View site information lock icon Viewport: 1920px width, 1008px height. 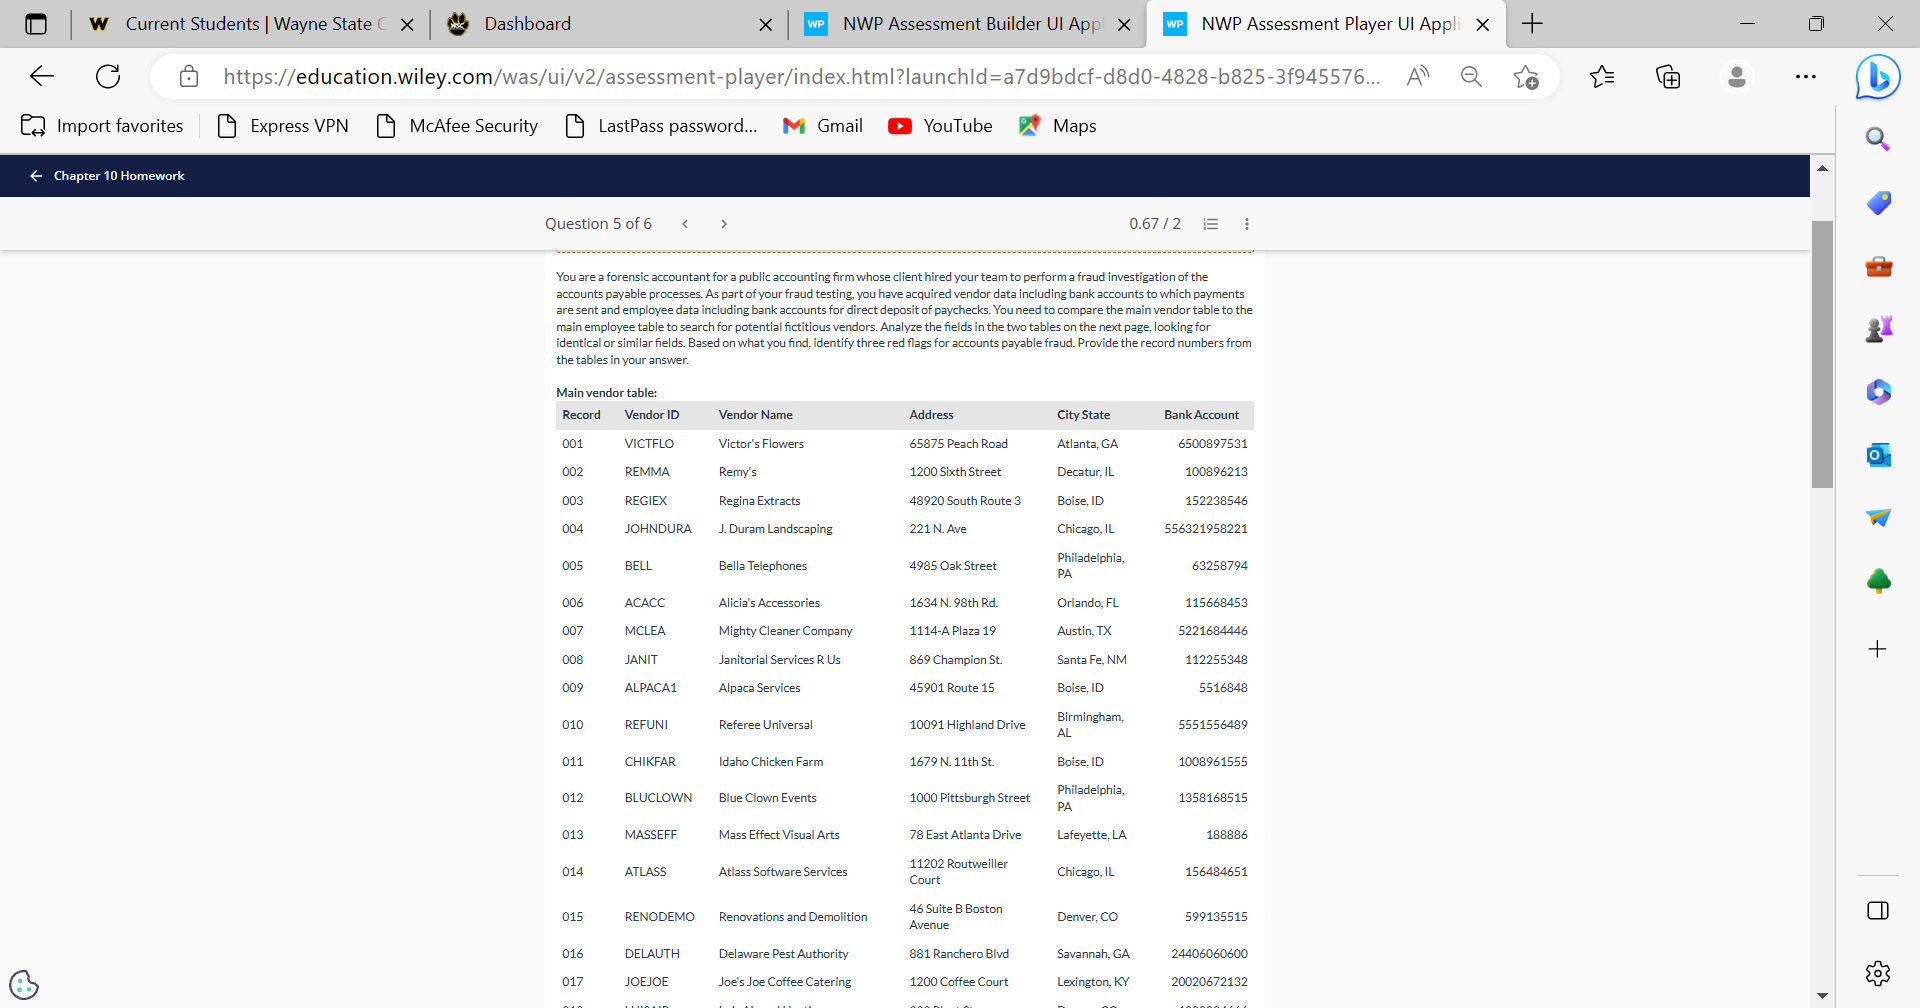pyautogui.click(x=189, y=76)
